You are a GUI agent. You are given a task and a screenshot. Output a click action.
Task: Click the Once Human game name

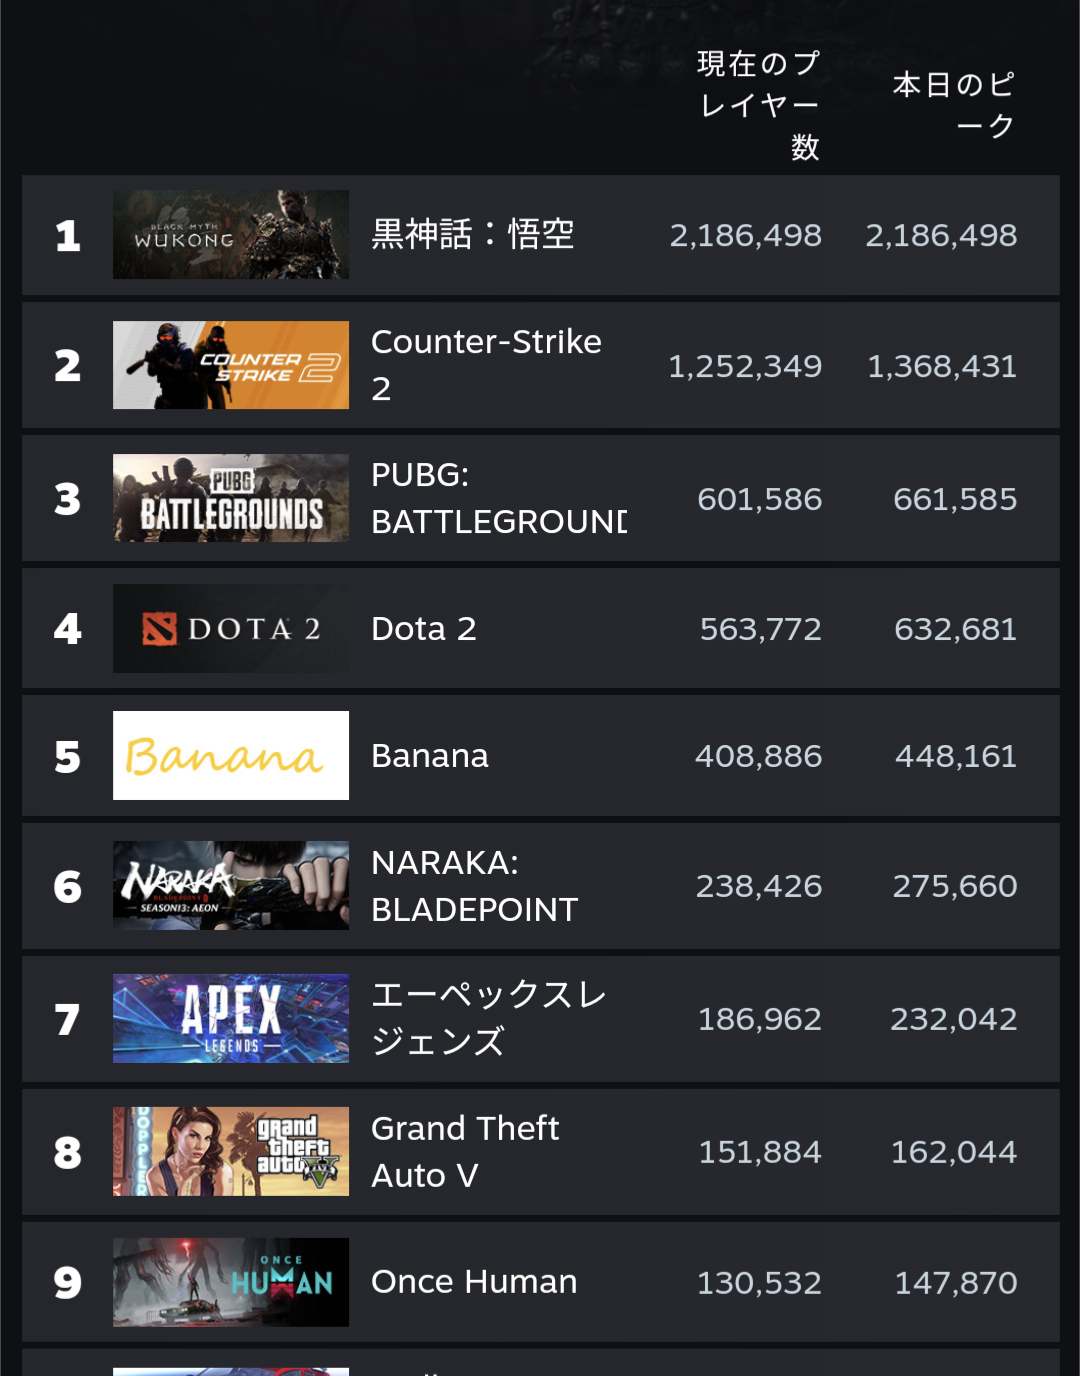click(x=474, y=1282)
